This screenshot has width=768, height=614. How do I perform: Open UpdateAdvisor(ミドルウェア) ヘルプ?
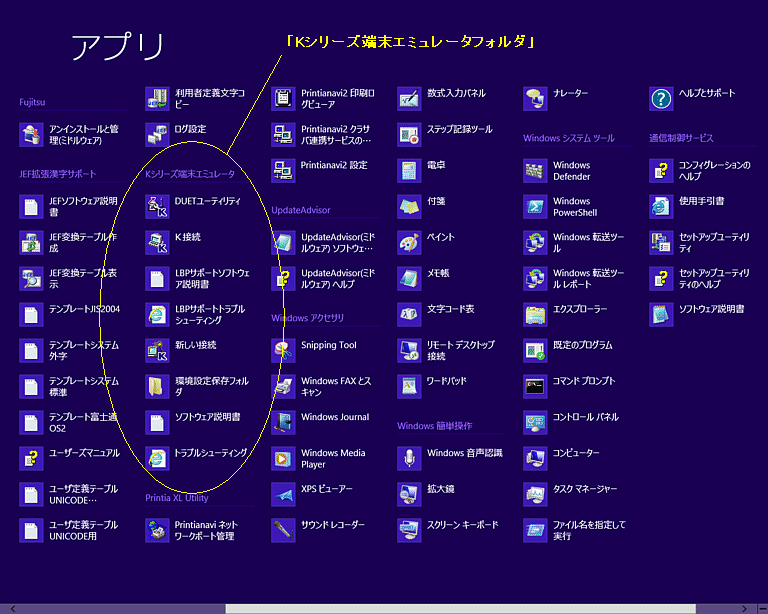pos(283,278)
